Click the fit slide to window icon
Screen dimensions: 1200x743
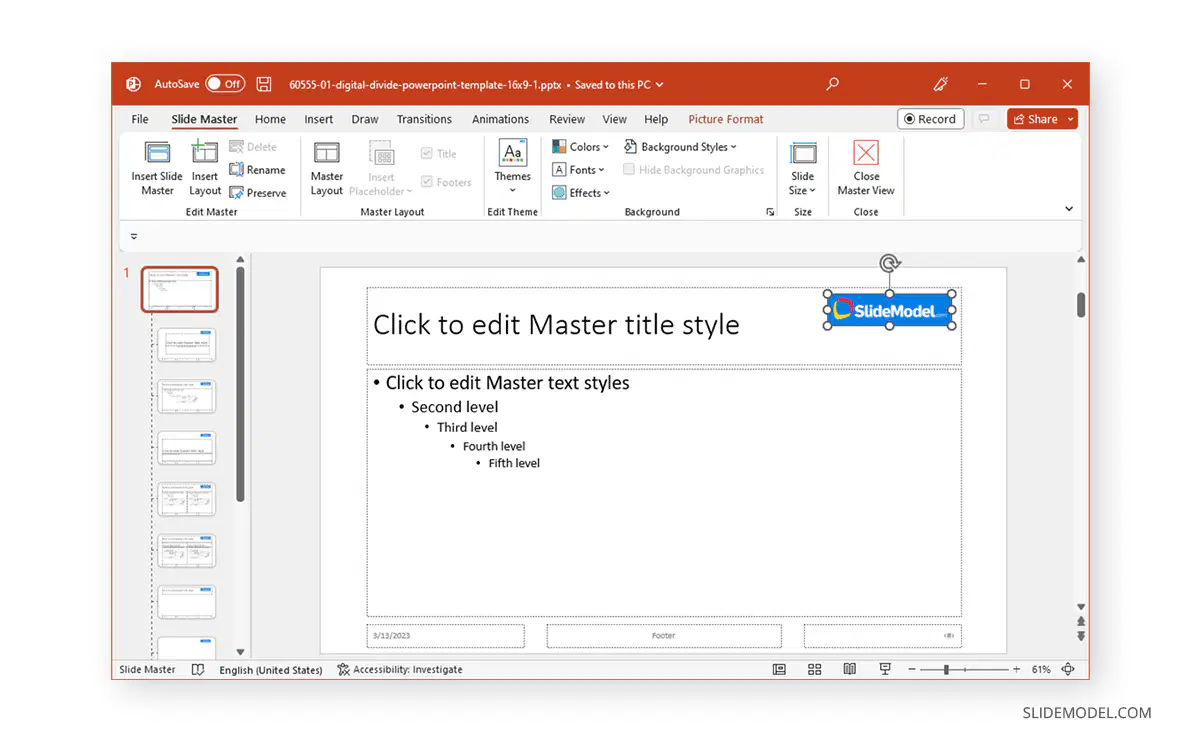click(1068, 670)
